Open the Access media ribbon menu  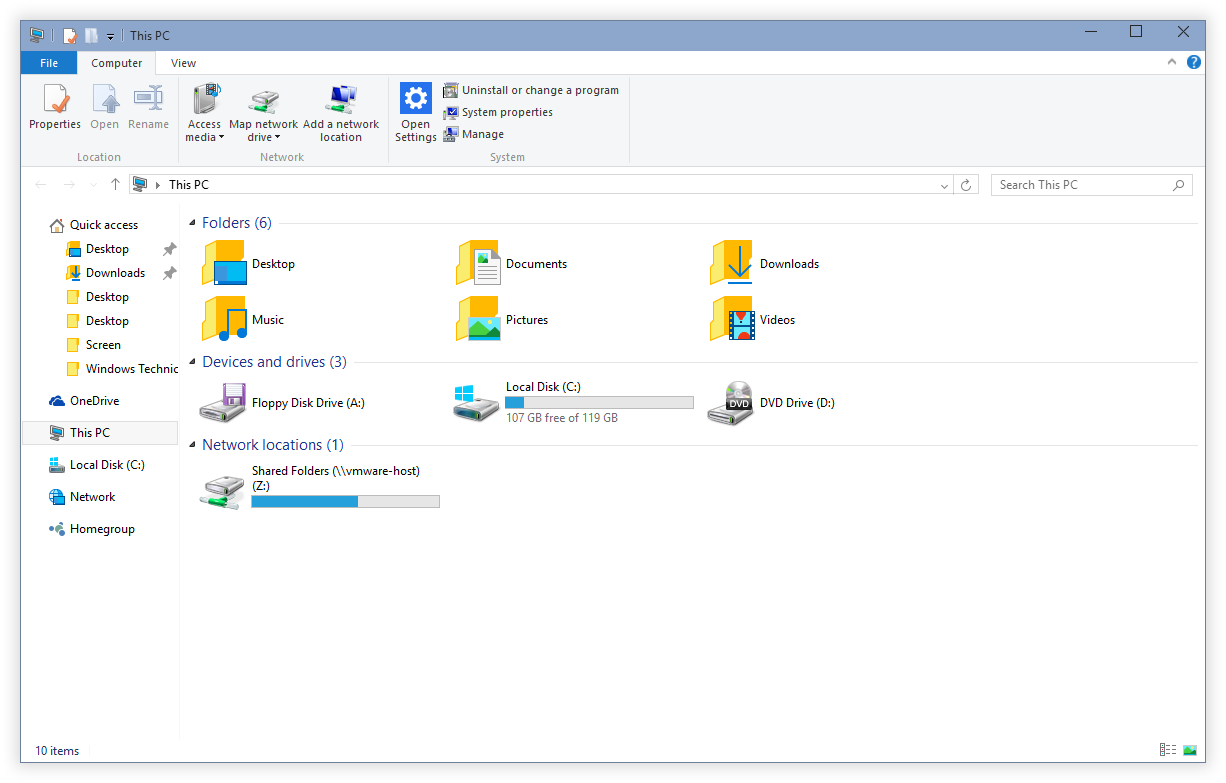[x=204, y=113]
